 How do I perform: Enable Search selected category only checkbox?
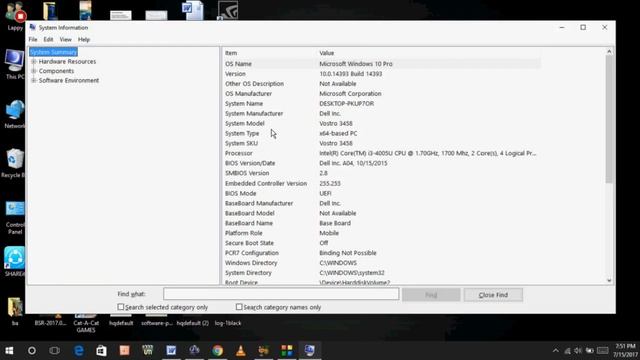[120, 307]
